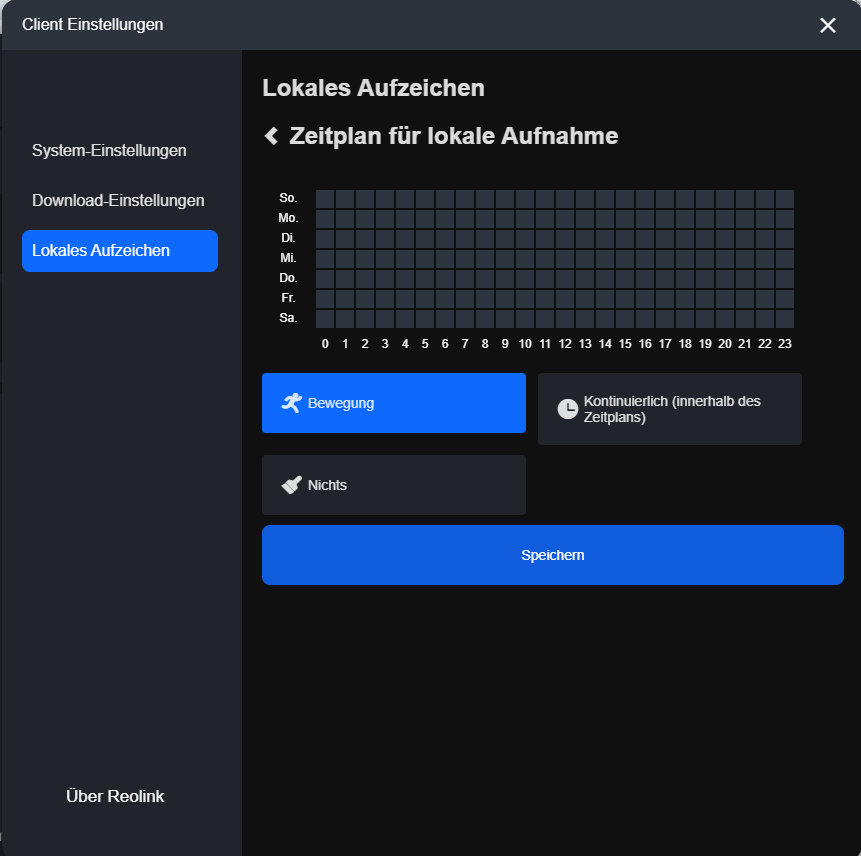The width and height of the screenshot is (861, 856).
Task: Click the hour 10 column label
Action: click(525, 344)
